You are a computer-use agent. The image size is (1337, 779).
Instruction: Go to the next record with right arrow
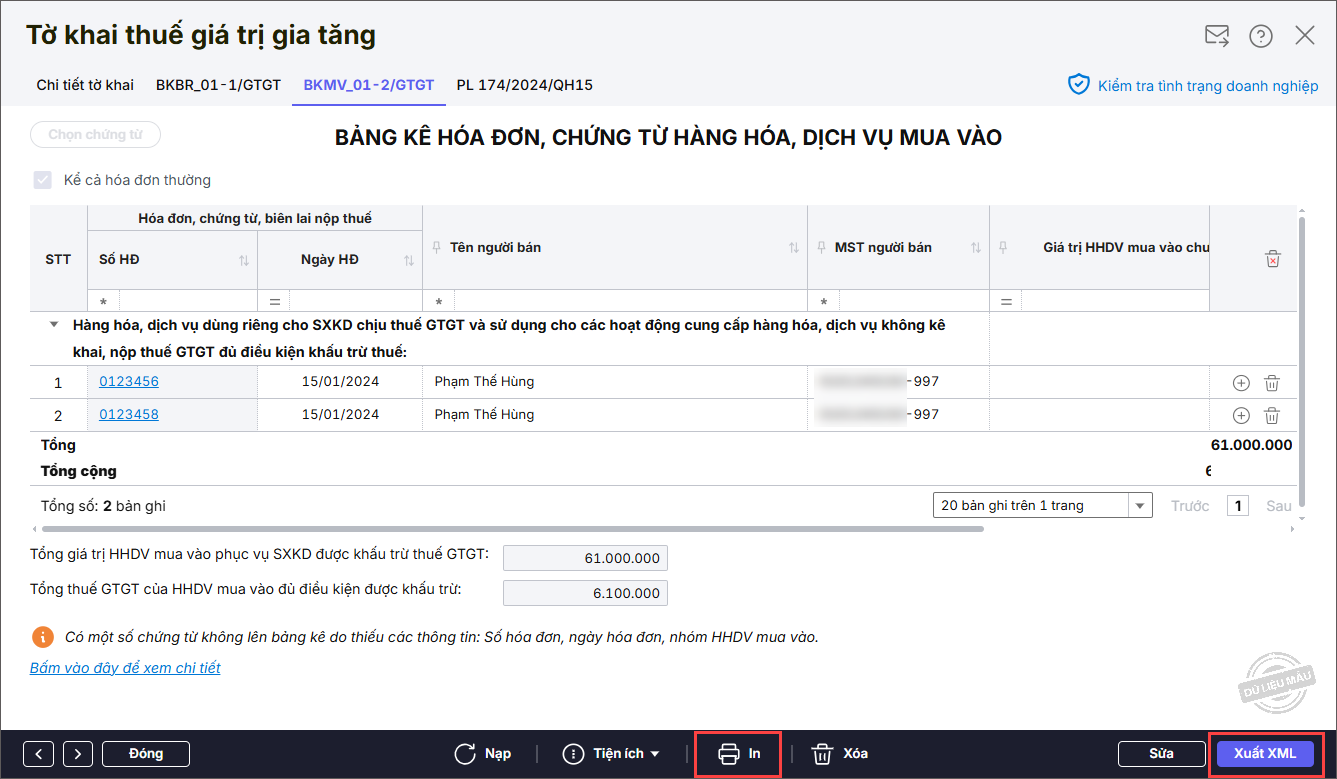78,754
